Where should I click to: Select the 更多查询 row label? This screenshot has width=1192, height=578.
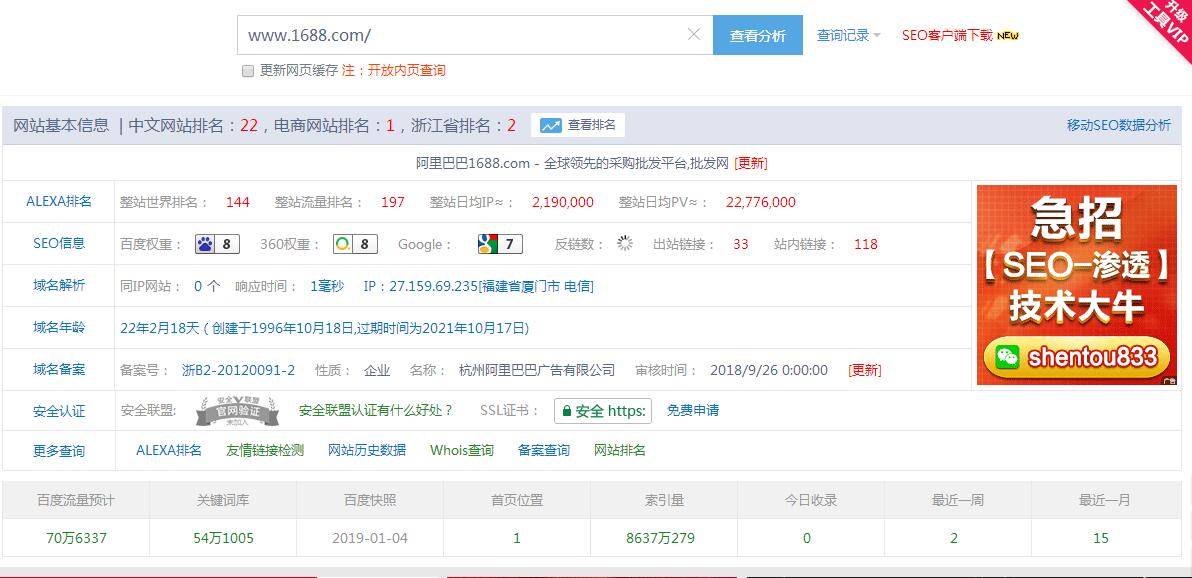click(x=59, y=451)
